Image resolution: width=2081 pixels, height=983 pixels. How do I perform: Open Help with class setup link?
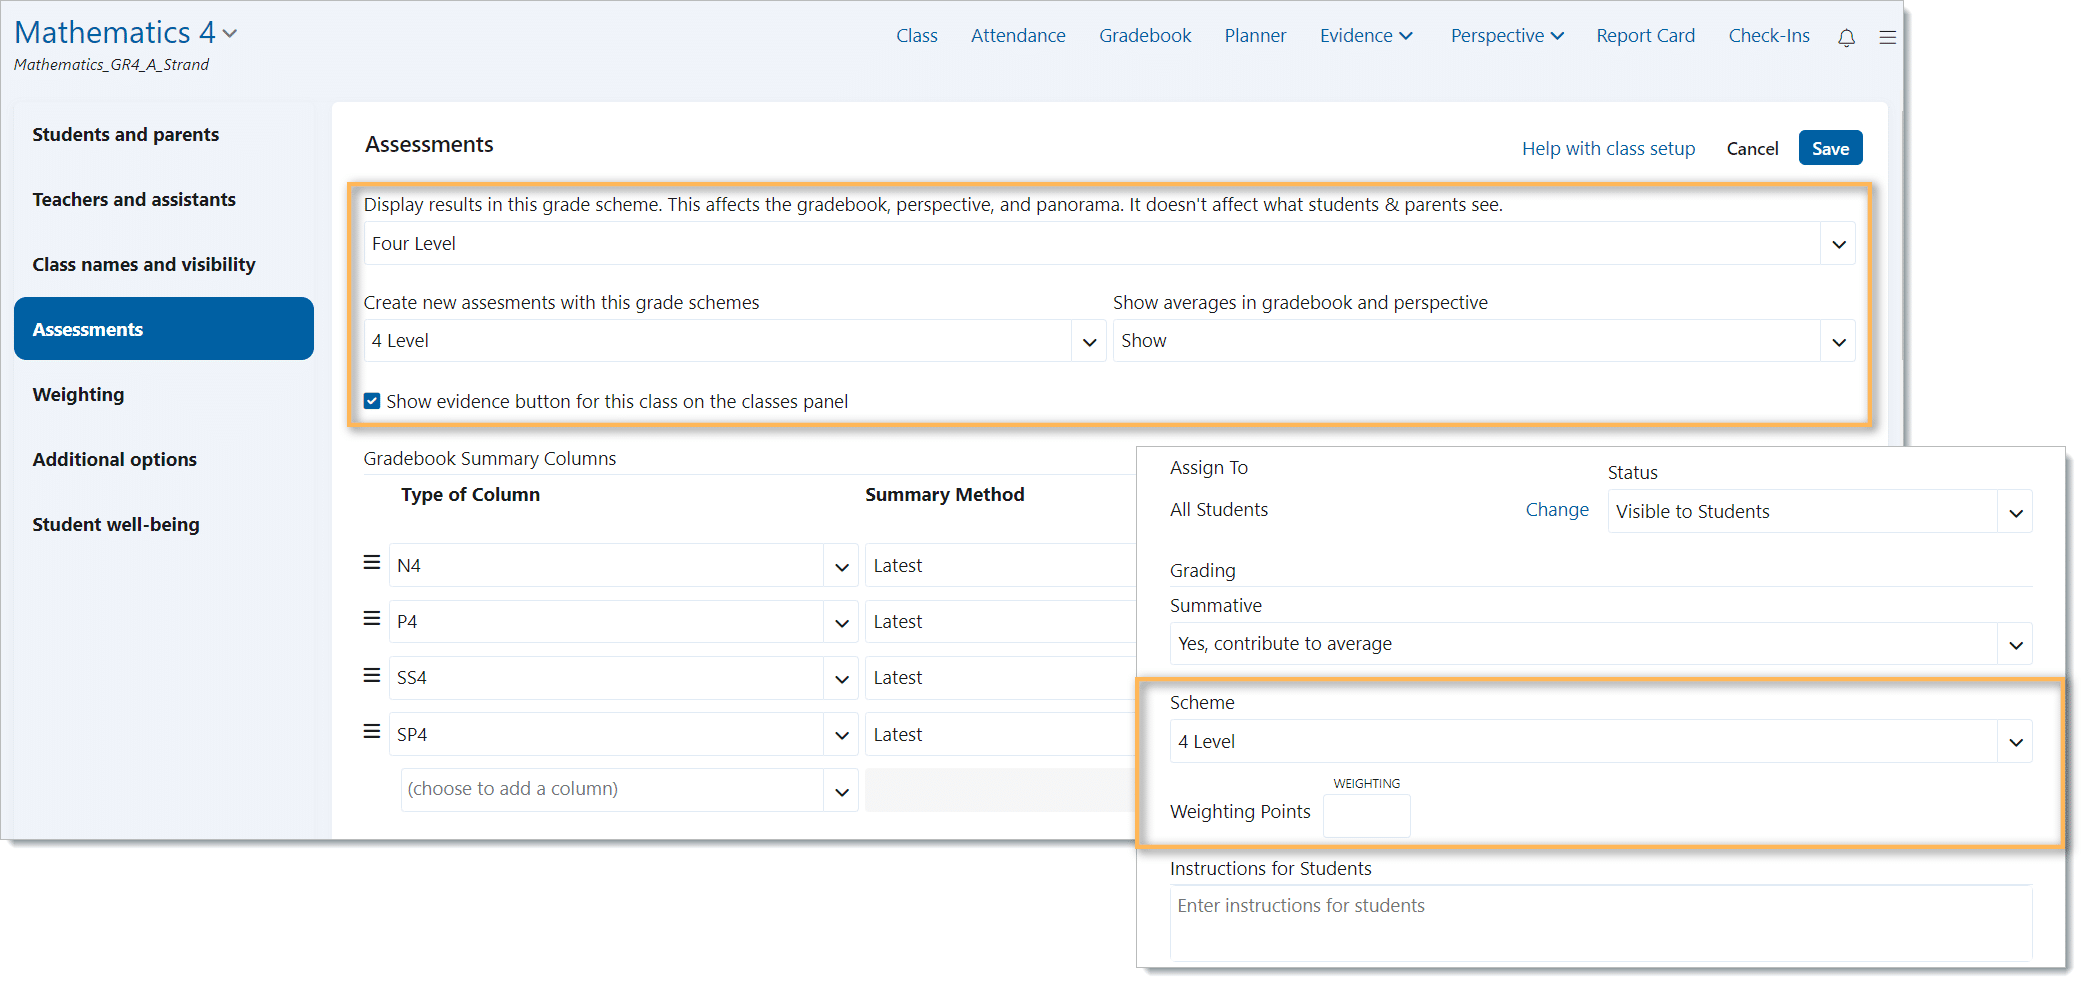[x=1607, y=148]
